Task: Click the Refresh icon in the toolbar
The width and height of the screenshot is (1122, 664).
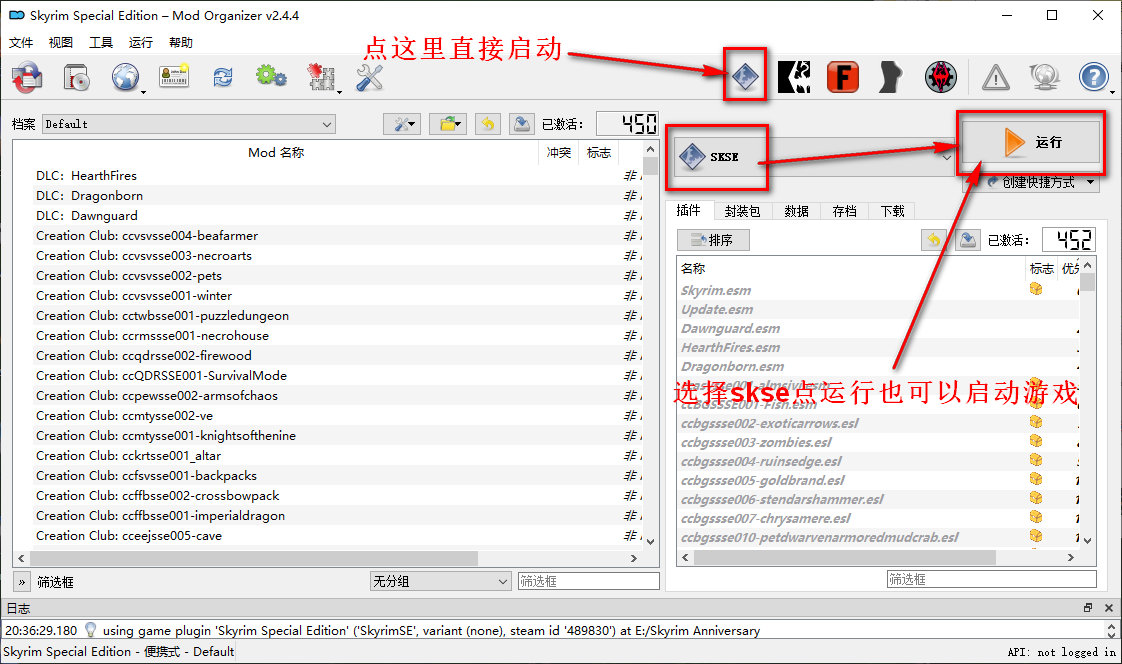Action: [x=222, y=77]
